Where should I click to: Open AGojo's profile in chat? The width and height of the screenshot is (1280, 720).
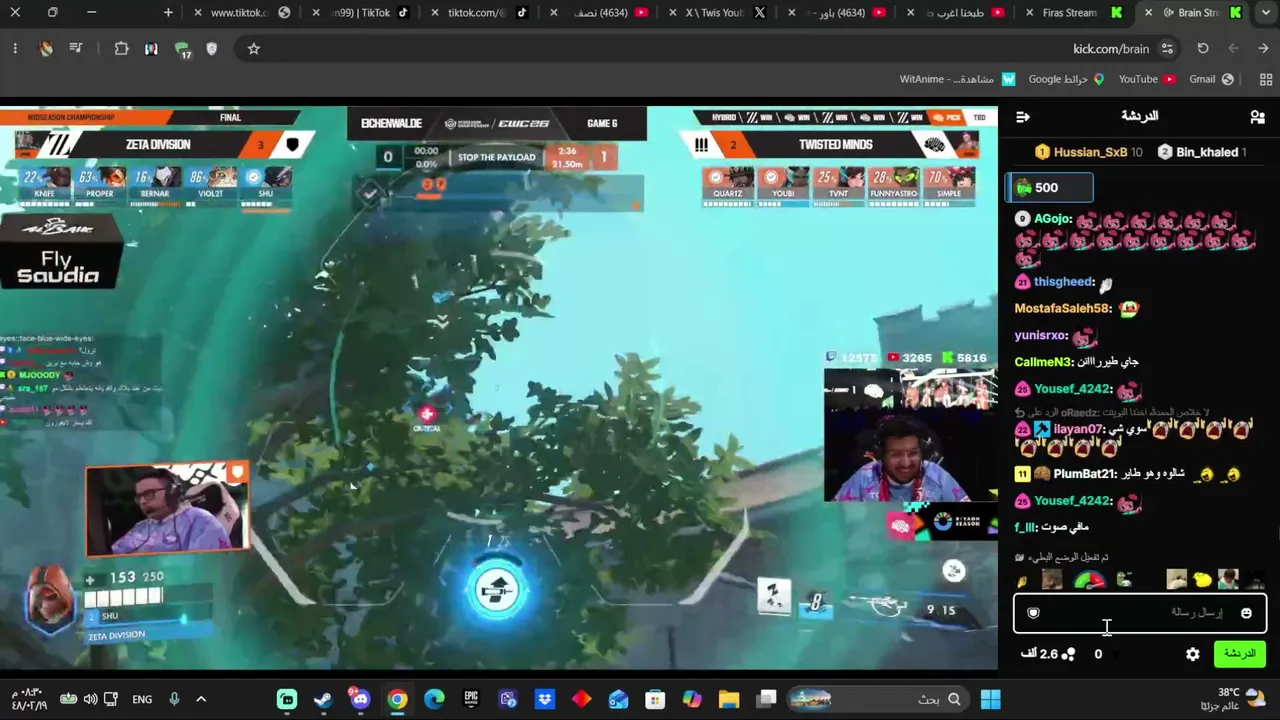[x=1053, y=219]
